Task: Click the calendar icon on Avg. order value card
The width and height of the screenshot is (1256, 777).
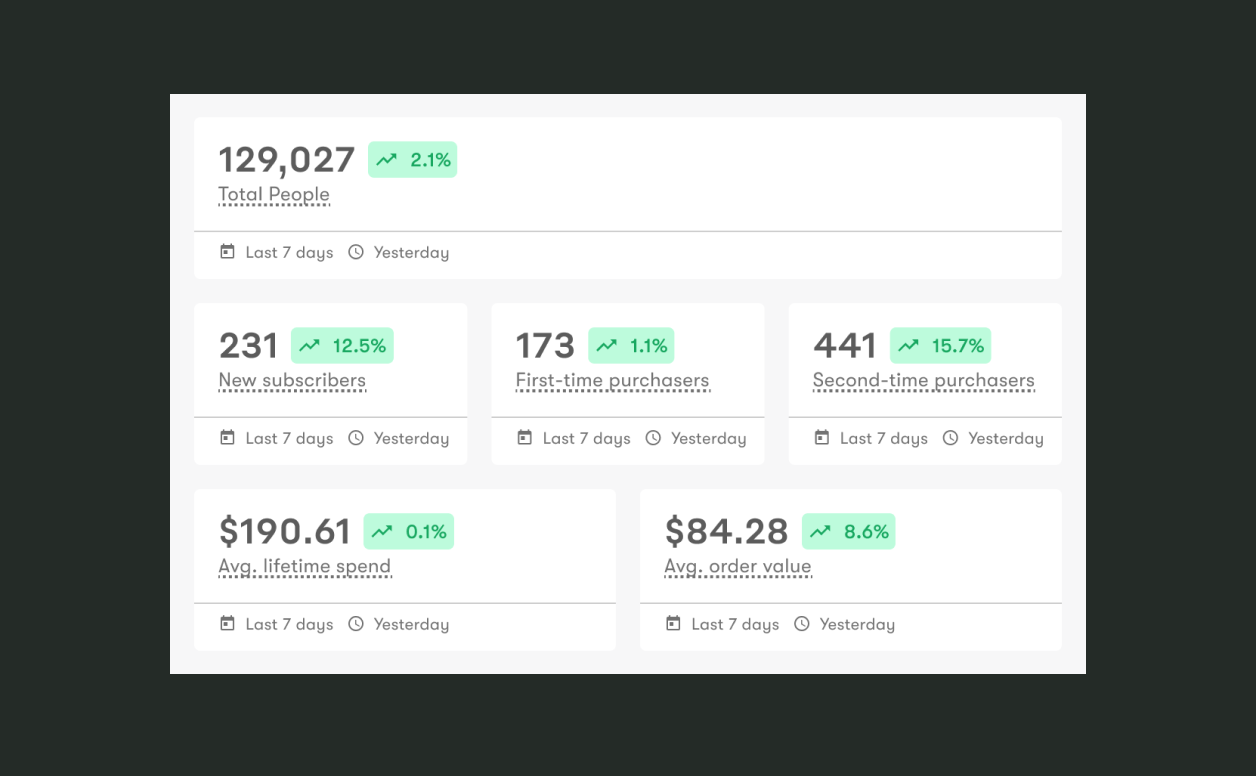Action: pyautogui.click(x=673, y=624)
